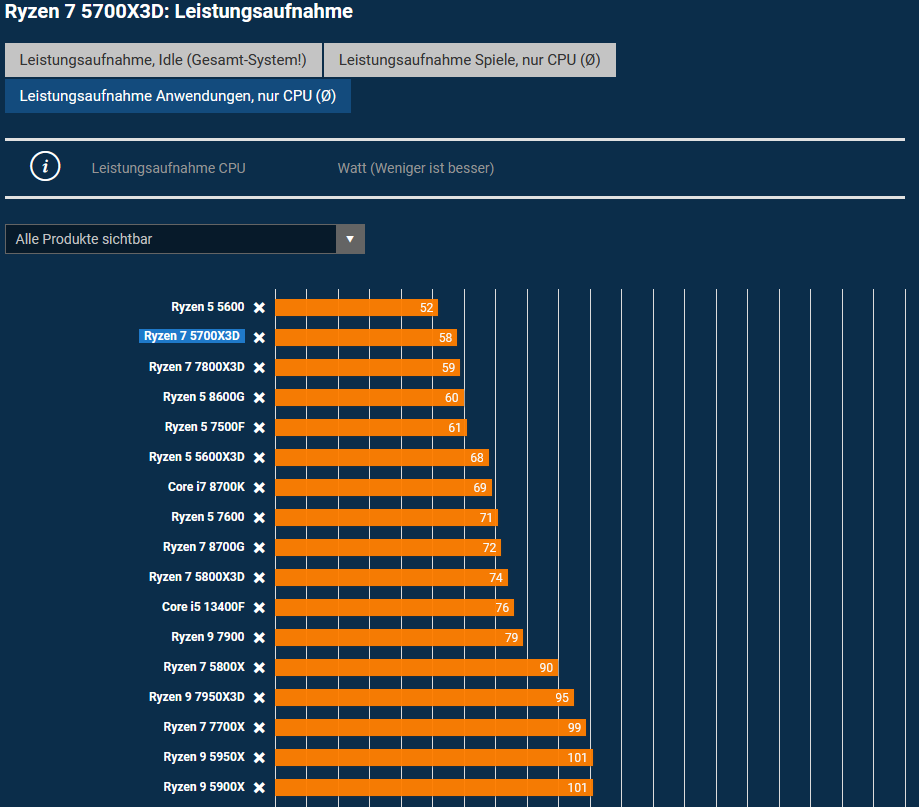
Task: Remove Ryzen 7 5800X using its X icon
Action: [259, 668]
